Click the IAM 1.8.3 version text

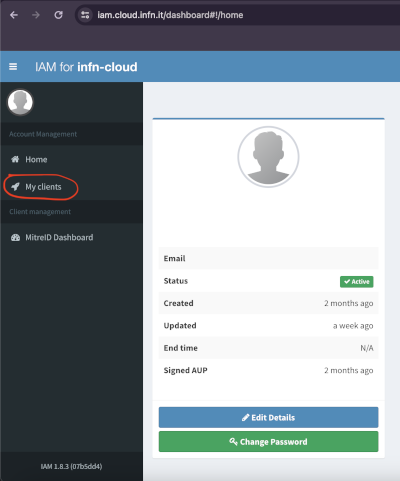pyautogui.click(x=71, y=466)
